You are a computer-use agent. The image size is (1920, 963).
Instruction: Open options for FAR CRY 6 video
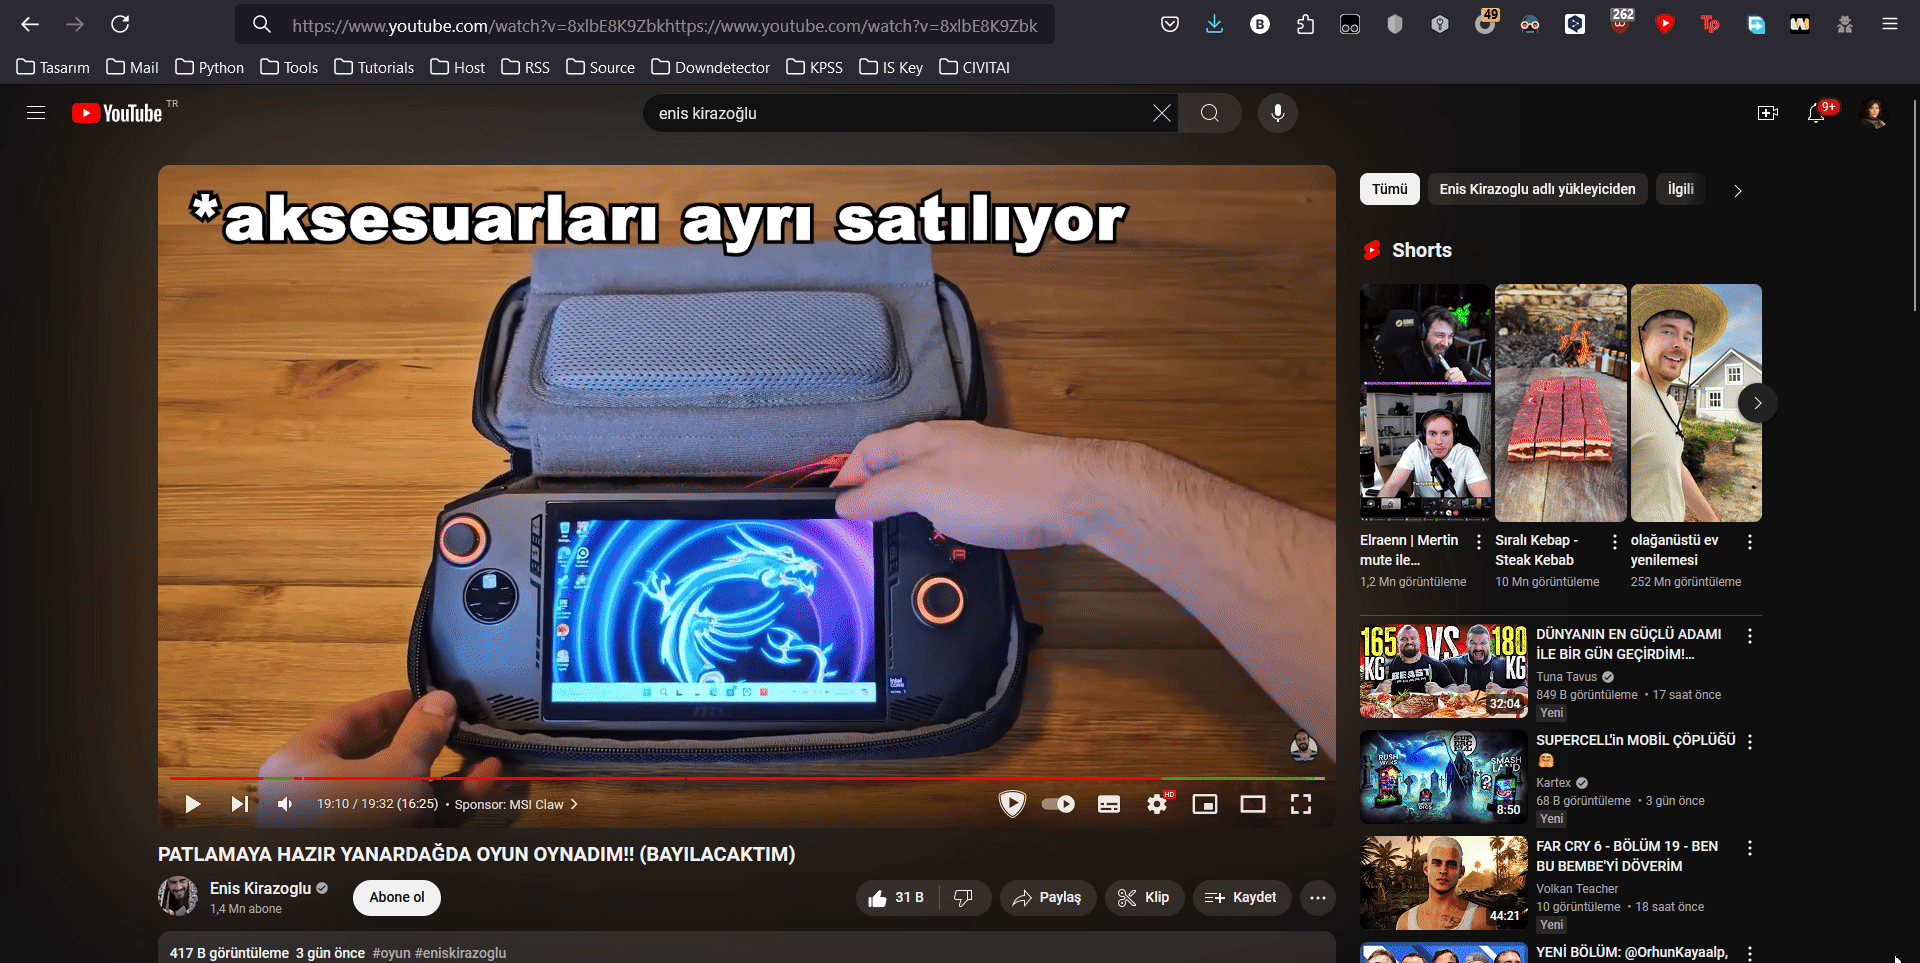click(x=1749, y=848)
